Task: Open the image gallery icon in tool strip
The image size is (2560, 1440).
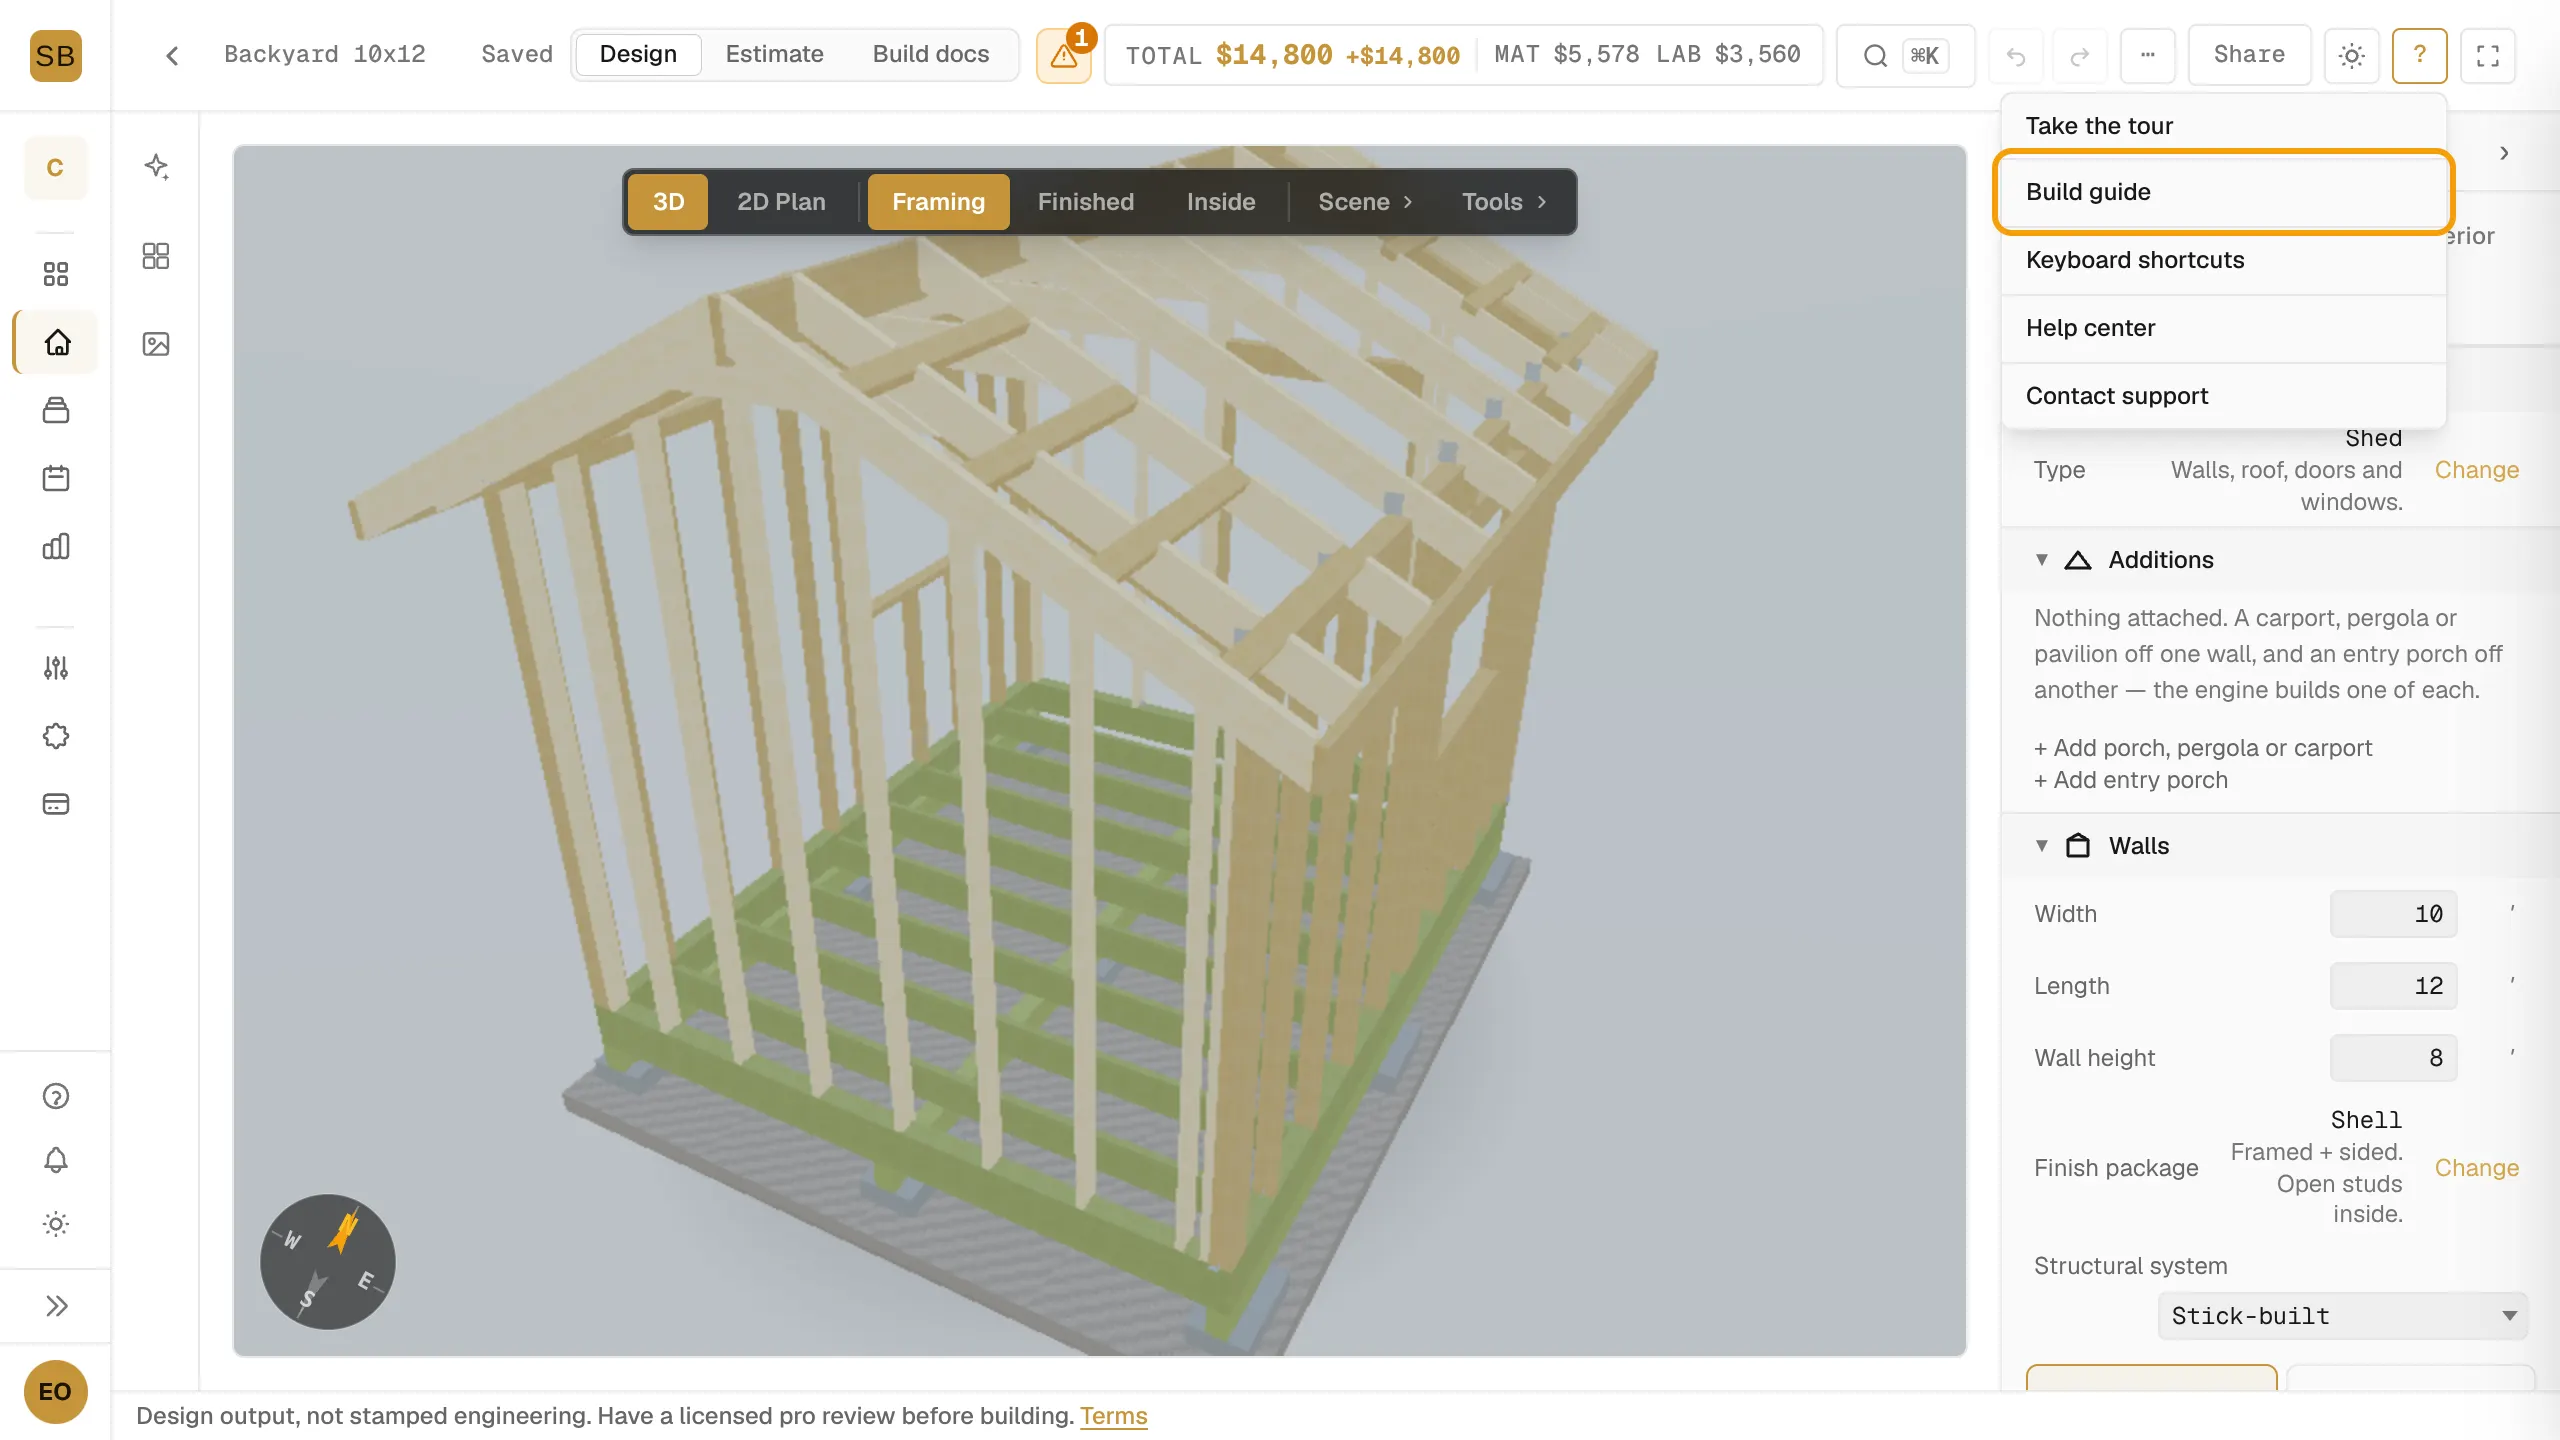Action: point(156,344)
